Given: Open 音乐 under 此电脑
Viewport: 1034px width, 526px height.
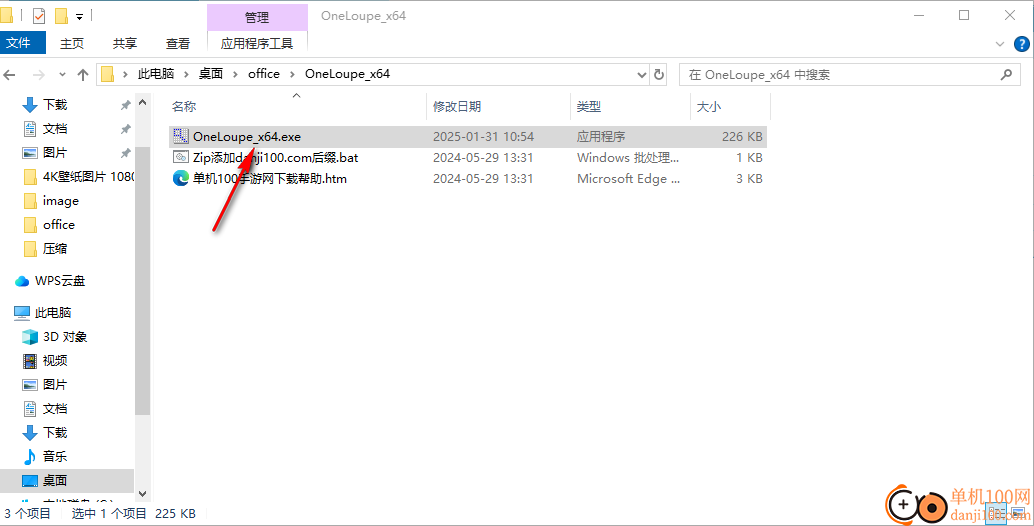Looking at the screenshot, I should (x=55, y=457).
